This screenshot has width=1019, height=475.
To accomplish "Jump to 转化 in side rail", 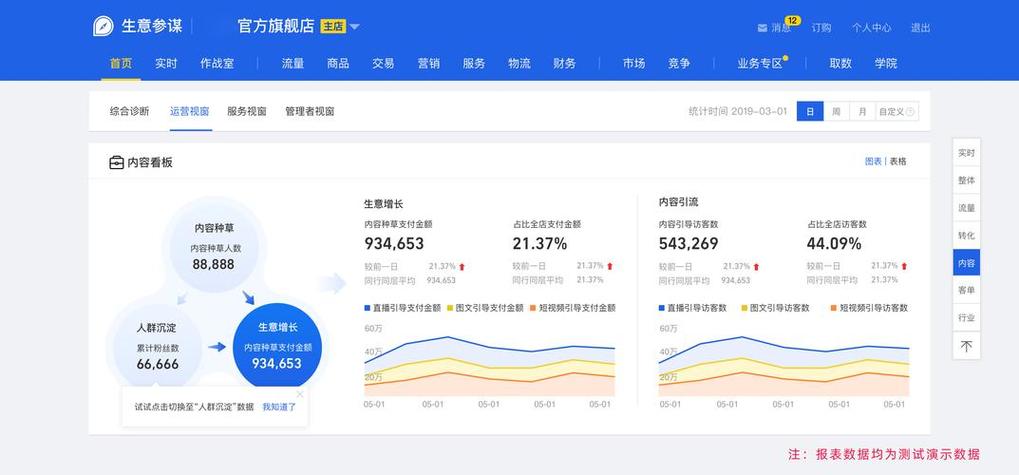I will point(966,235).
